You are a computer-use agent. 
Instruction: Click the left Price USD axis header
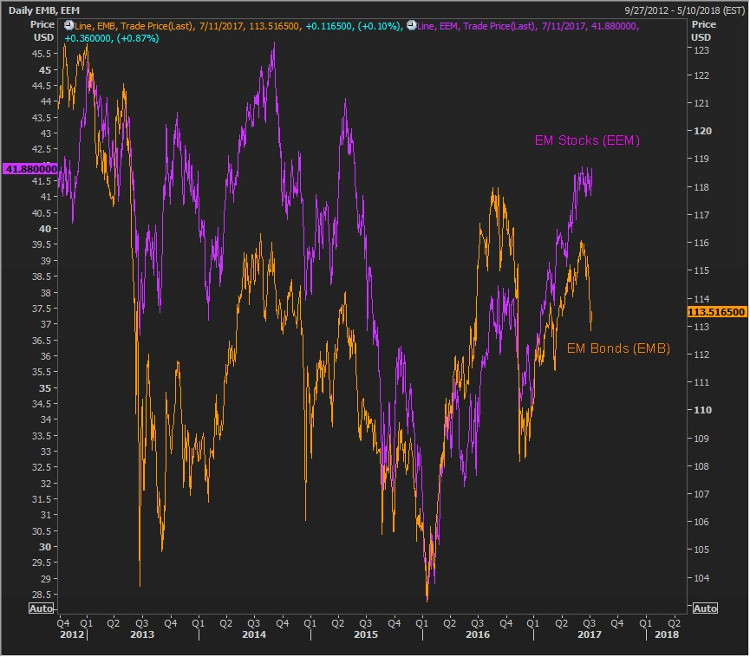(16, 31)
